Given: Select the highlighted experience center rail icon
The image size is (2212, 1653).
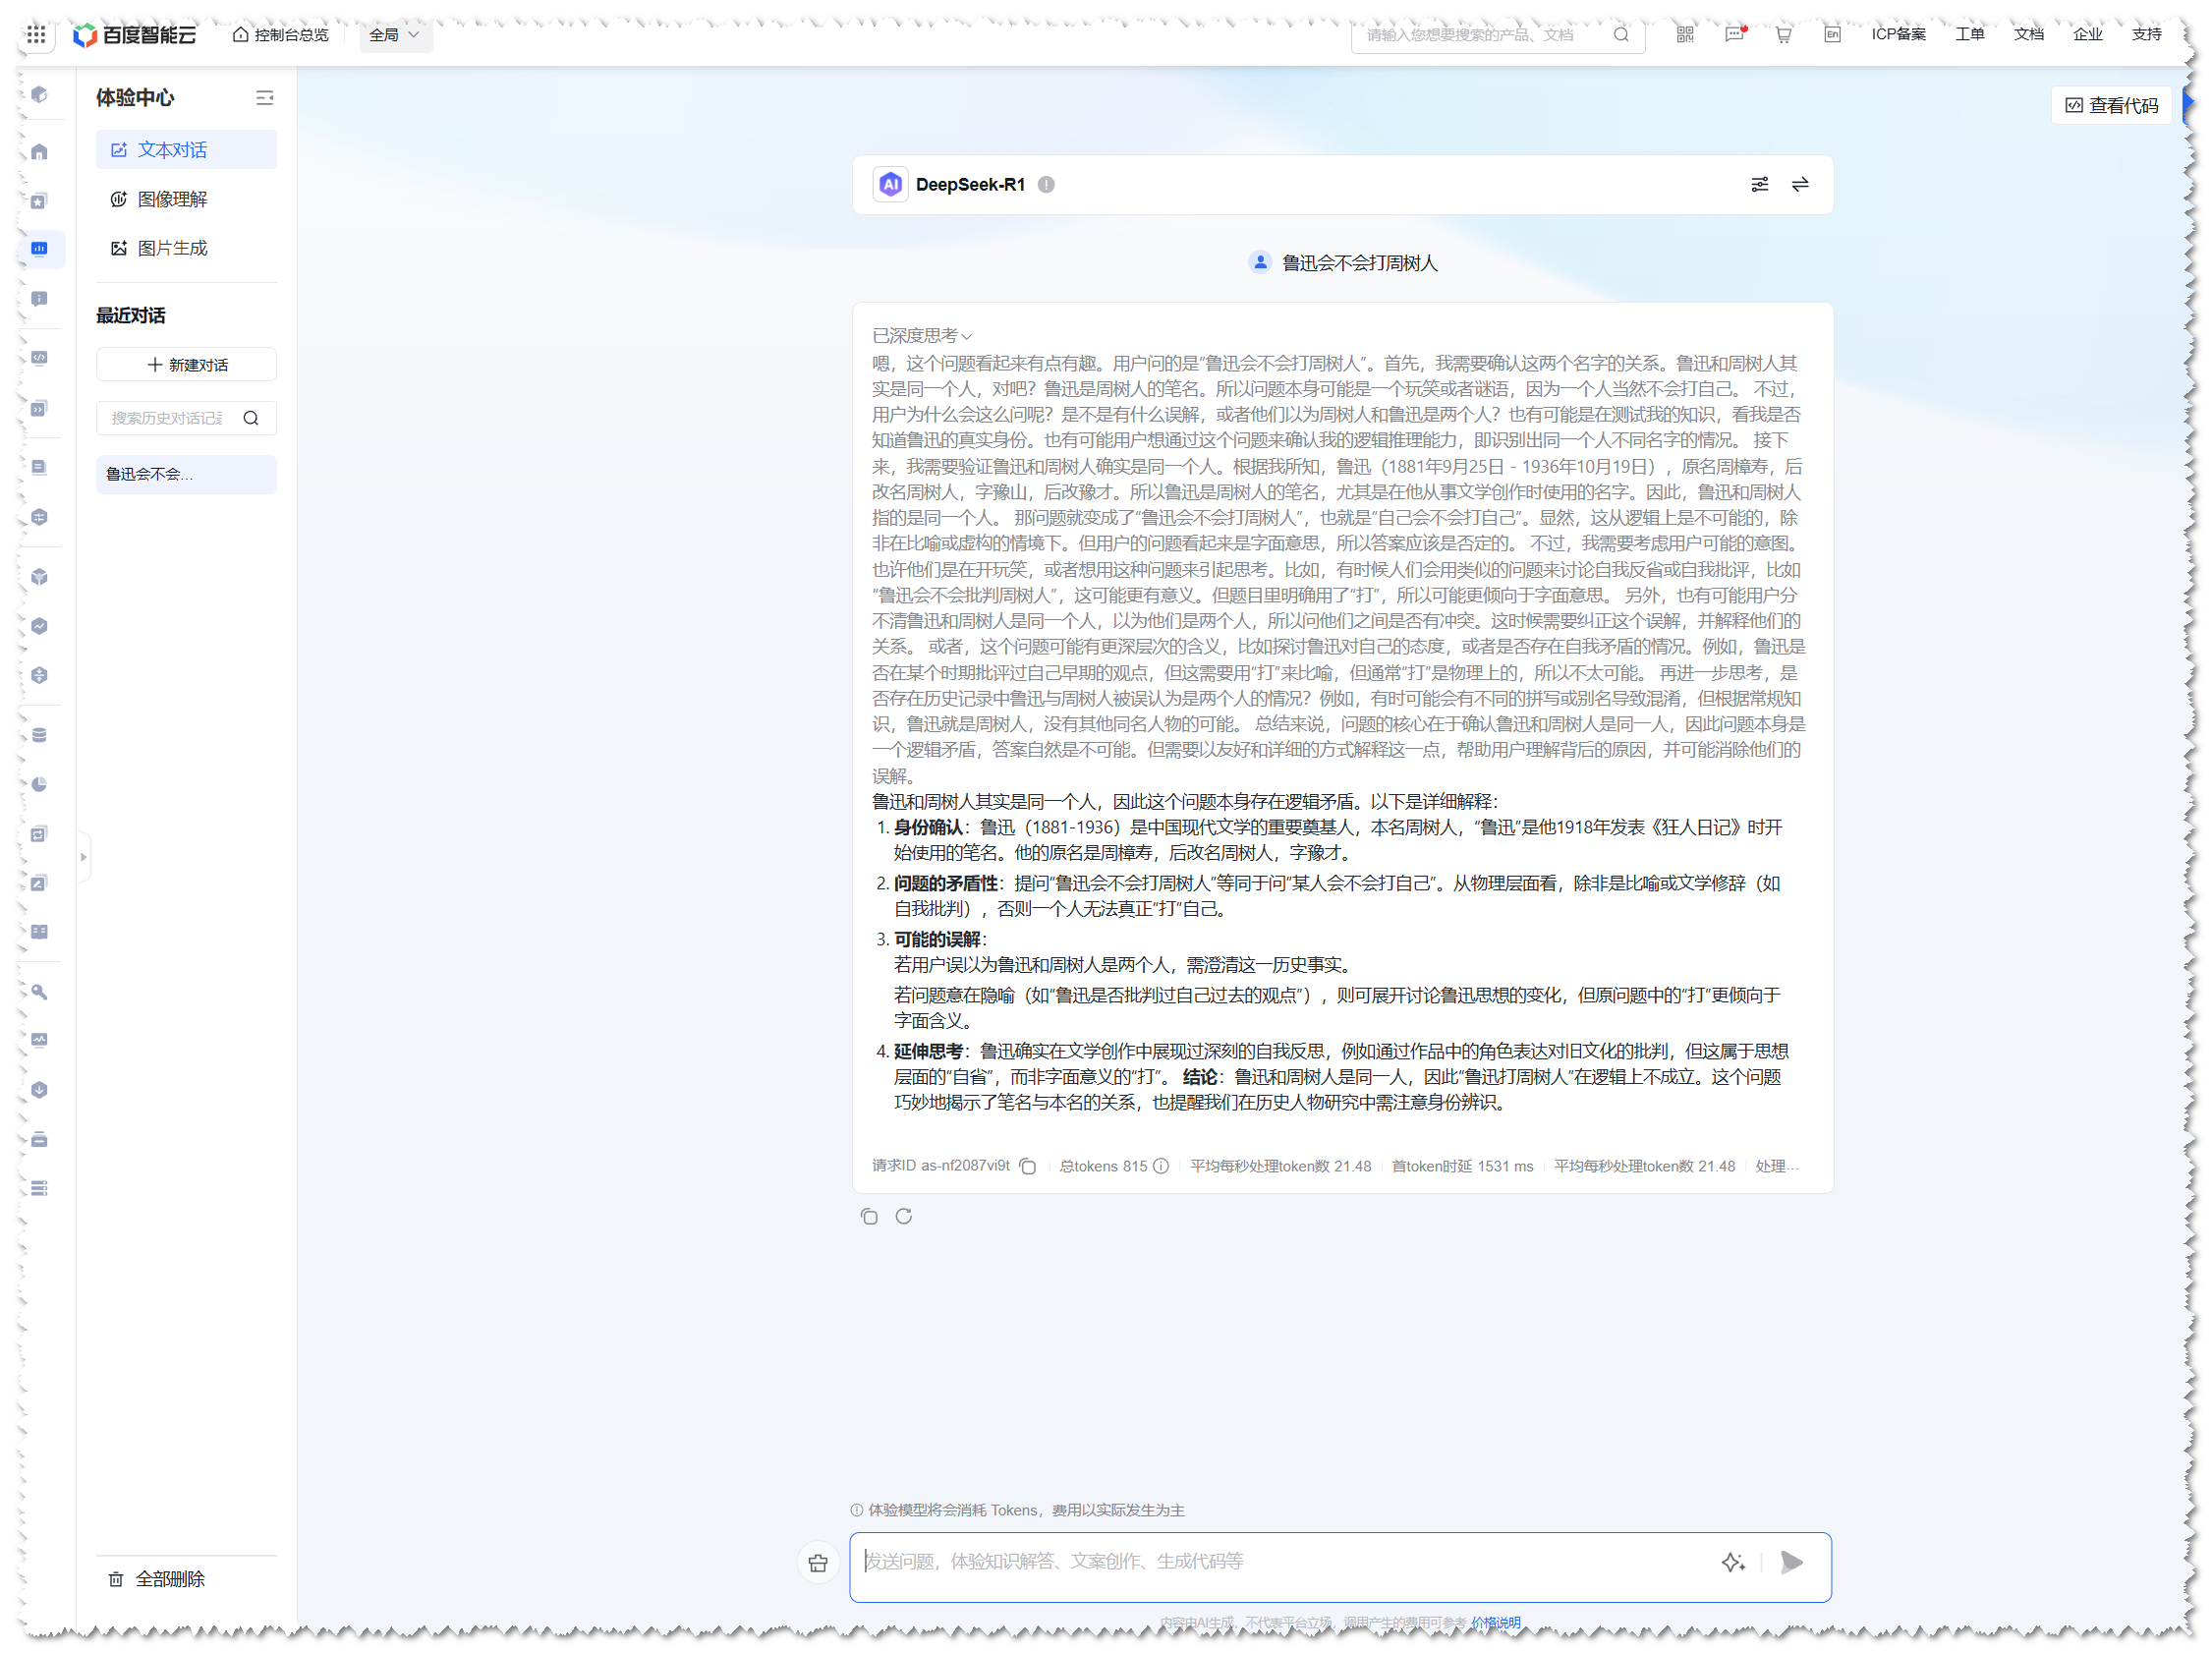Looking at the screenshot, I should [x=39, y=248].
